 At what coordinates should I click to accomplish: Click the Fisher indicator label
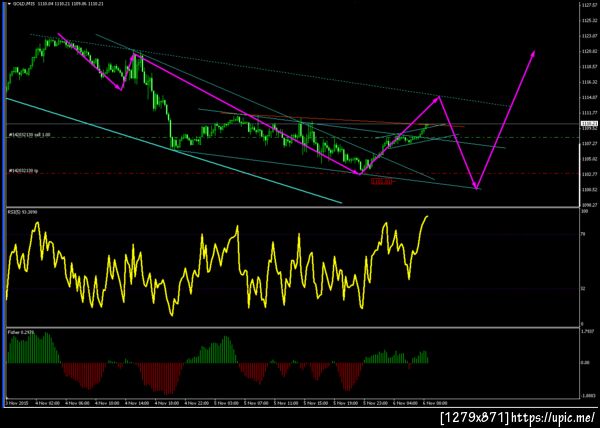(x=21, y=332)
